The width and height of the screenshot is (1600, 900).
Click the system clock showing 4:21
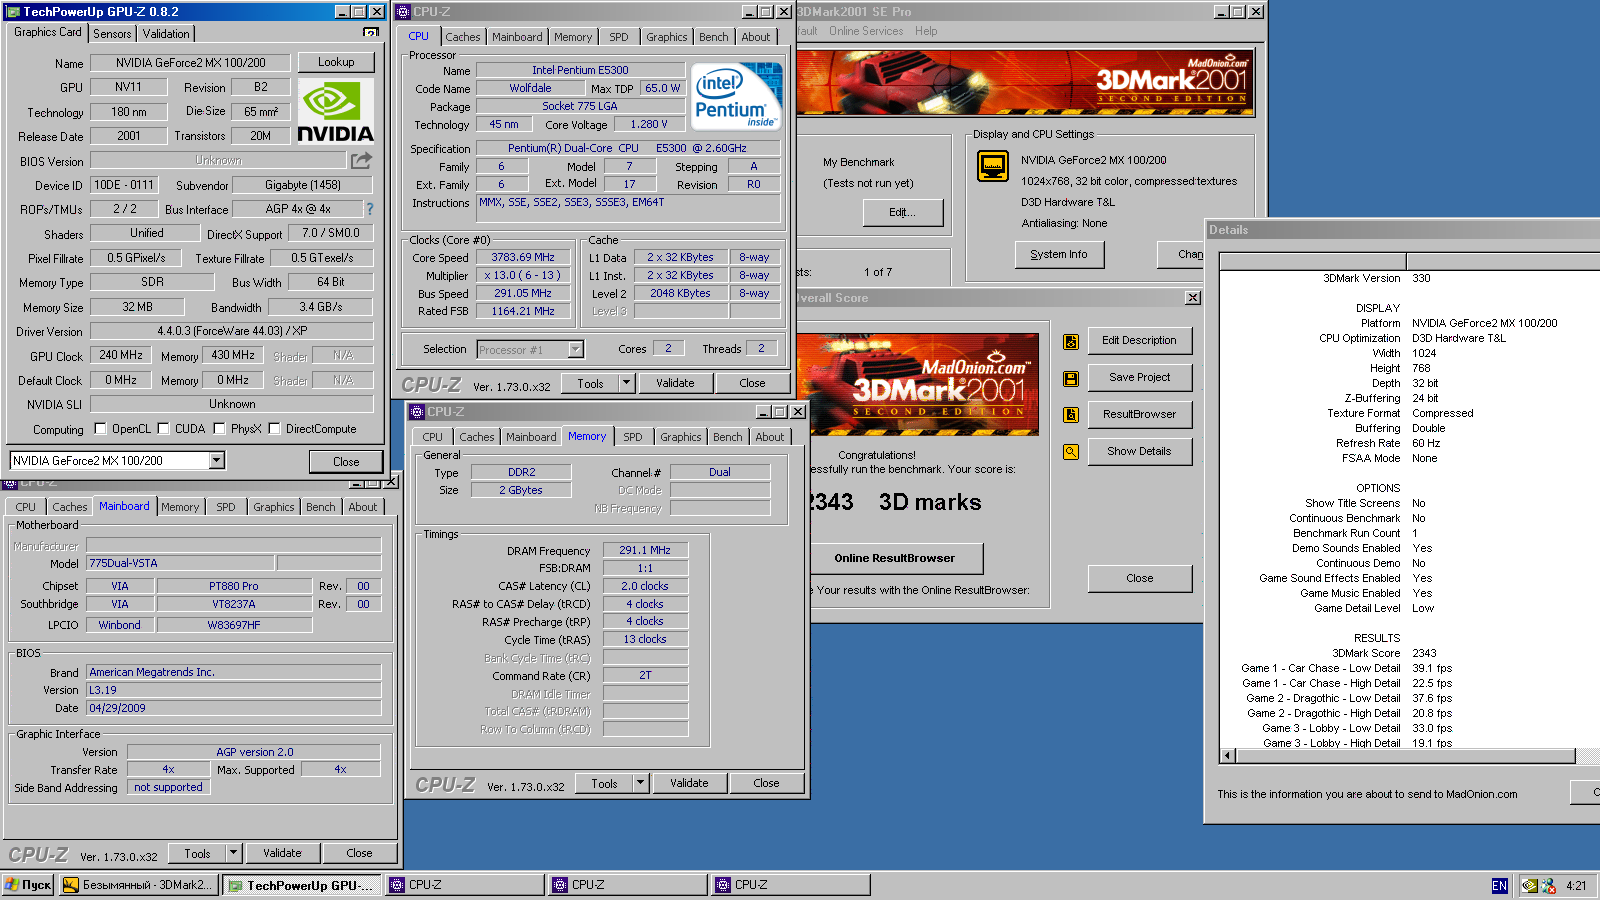(1577, 885)
